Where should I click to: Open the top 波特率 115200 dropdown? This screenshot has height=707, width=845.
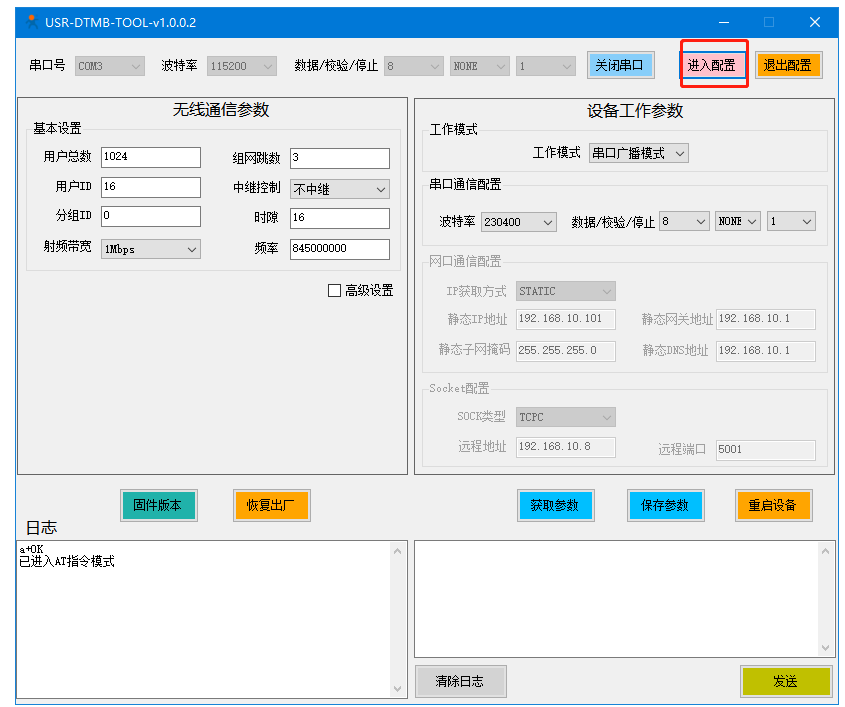(x=241, y=66)
